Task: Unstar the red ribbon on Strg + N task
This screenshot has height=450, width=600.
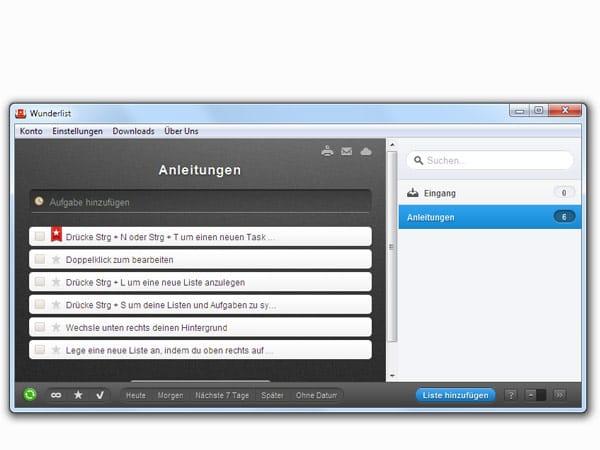Action: 56,234
